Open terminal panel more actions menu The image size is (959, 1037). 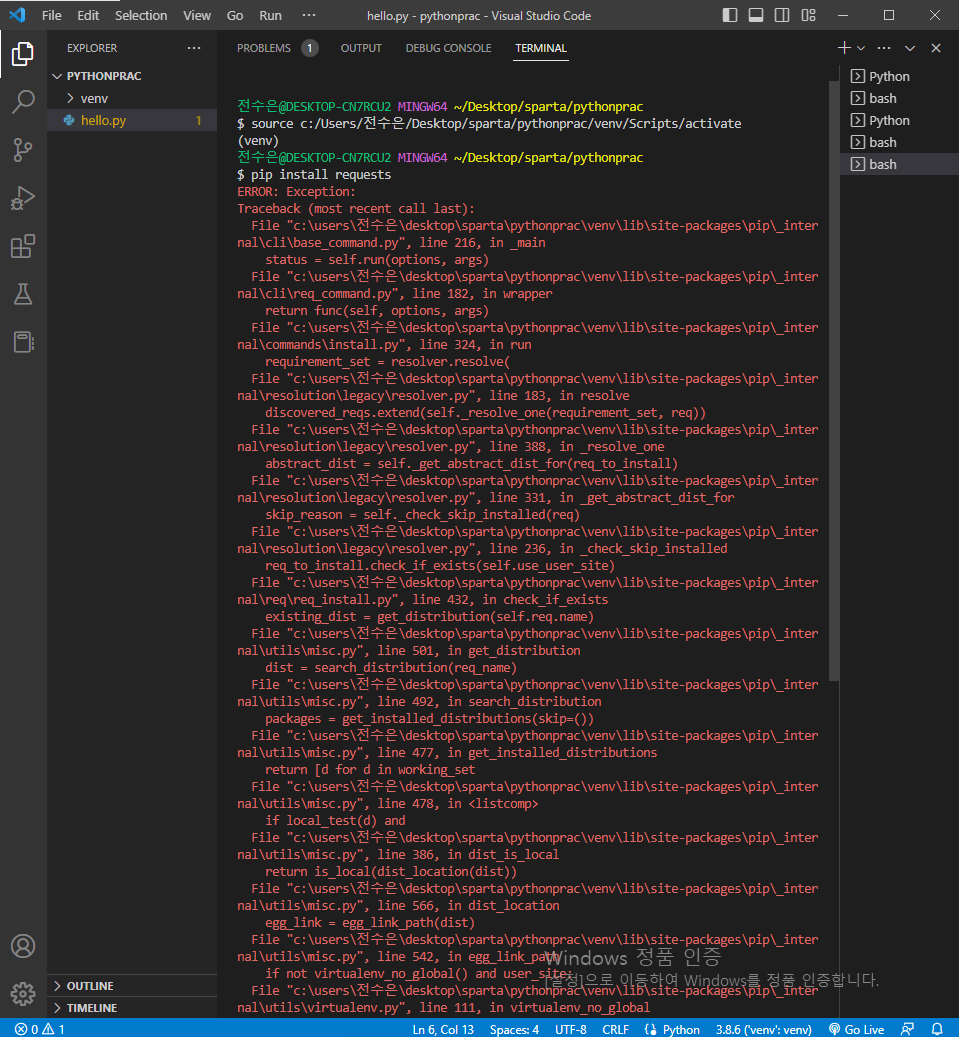[884, 48]
